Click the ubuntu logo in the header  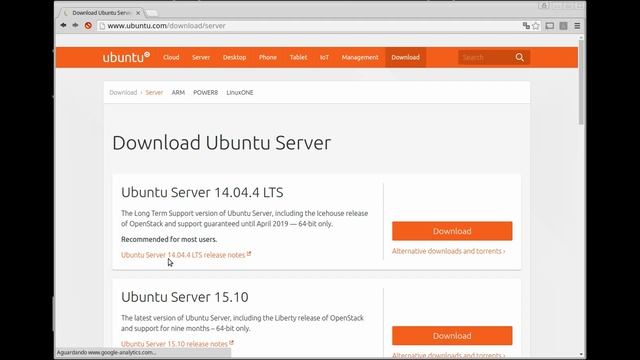[126, 57]
